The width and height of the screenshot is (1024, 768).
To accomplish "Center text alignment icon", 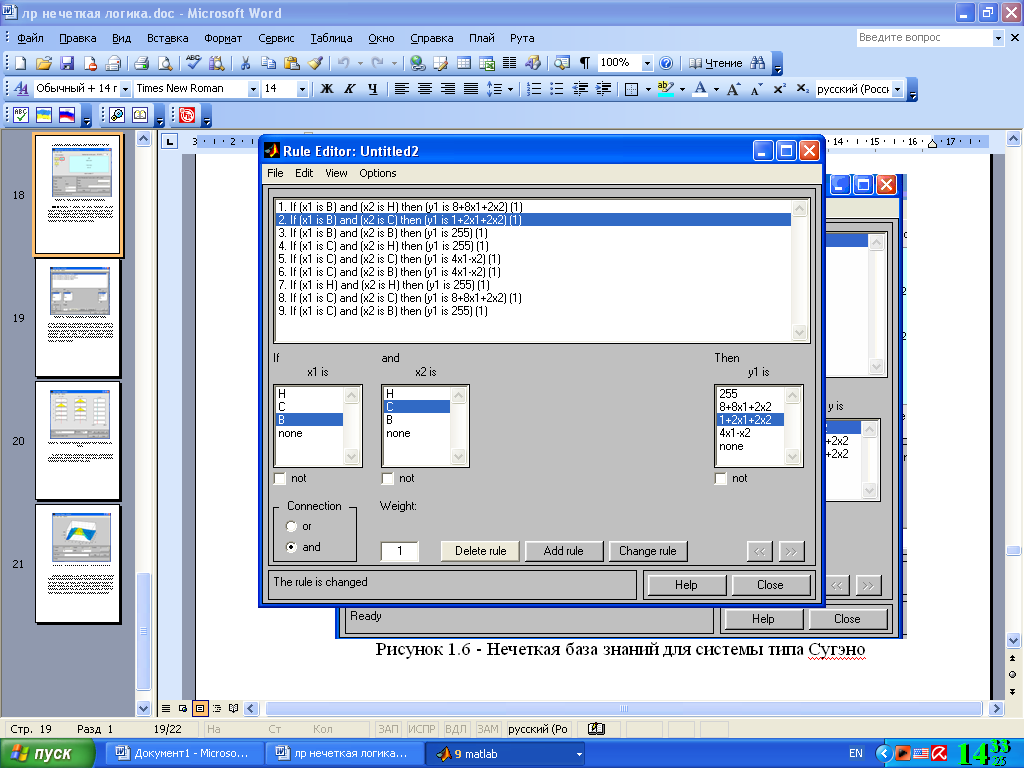I will 424,89.
